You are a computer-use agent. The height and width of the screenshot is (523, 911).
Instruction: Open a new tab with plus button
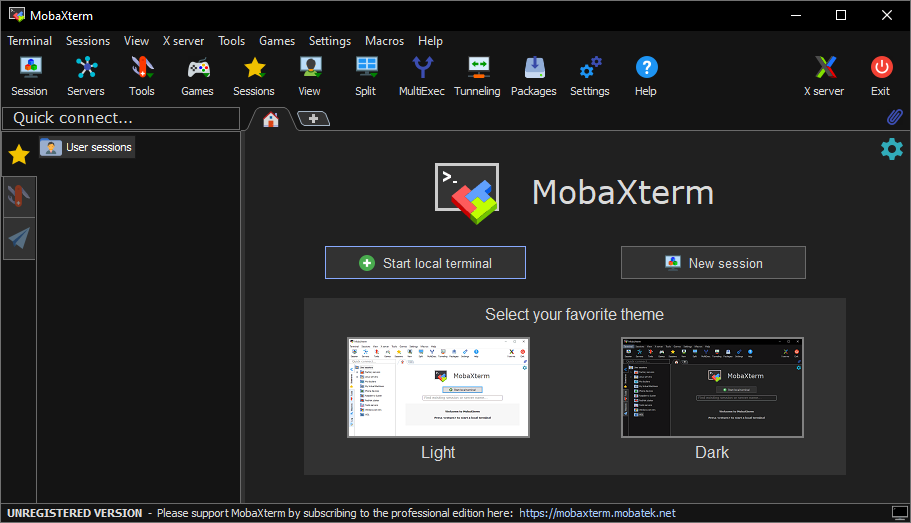[313, 119]
